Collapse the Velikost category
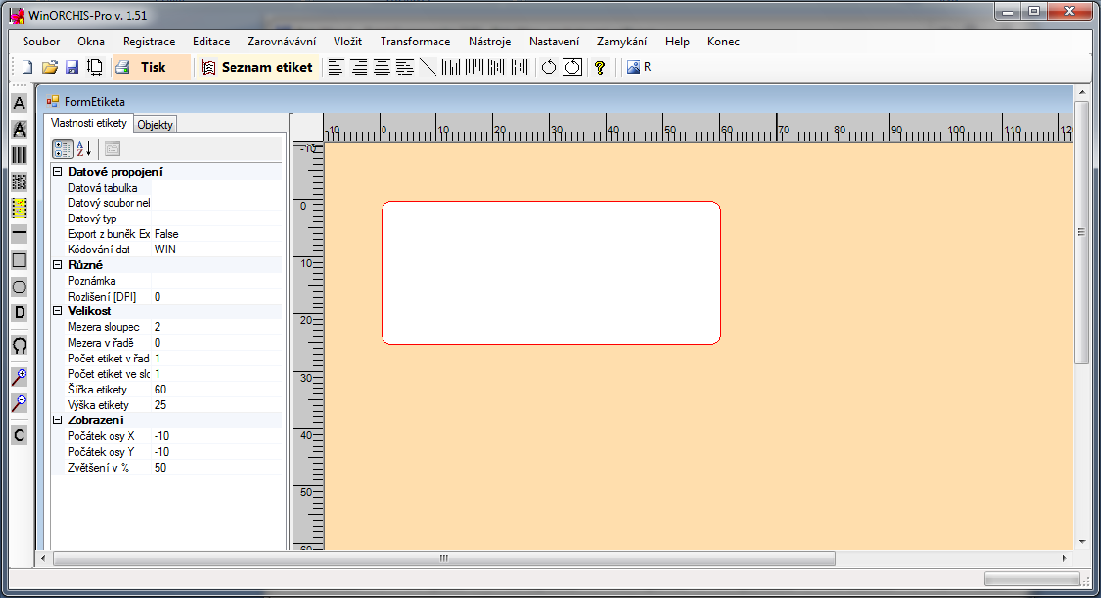This screenshot has height=598, width=1101. [58, 311]
